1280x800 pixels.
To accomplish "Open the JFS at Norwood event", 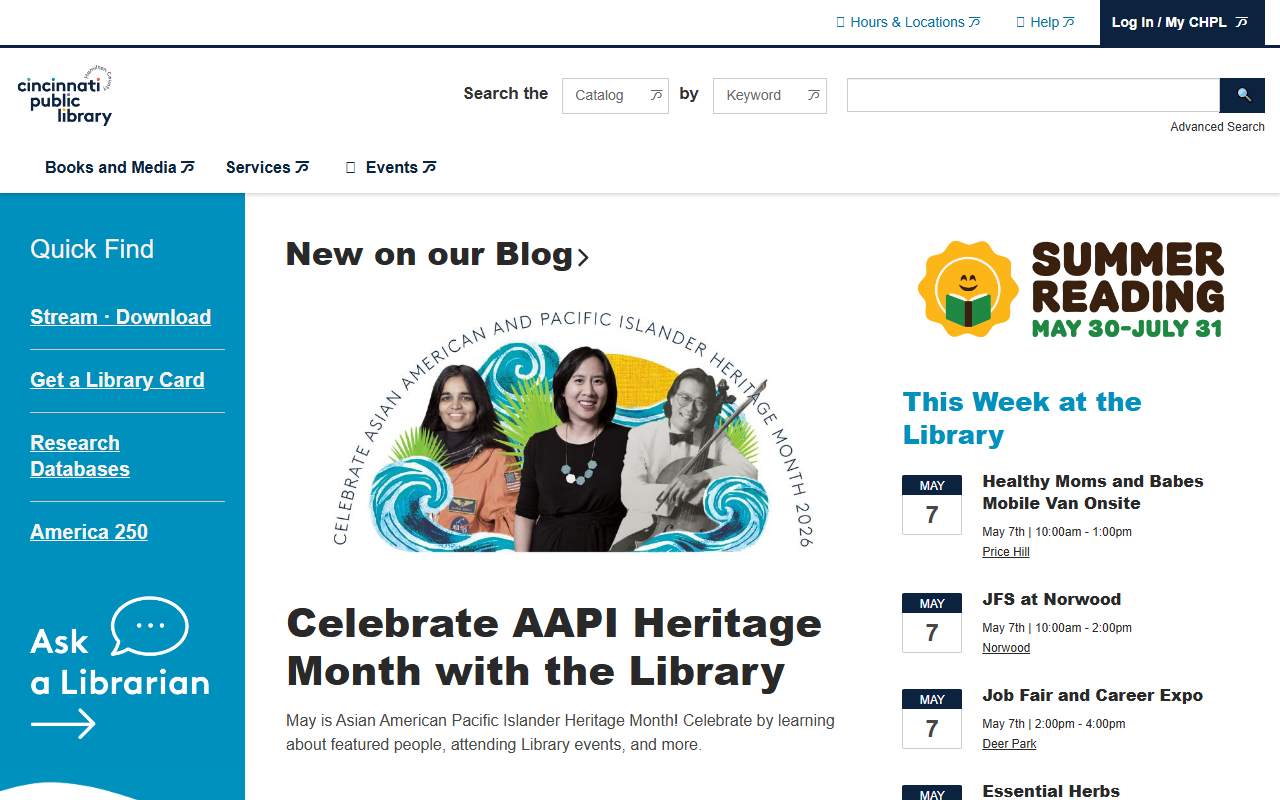I will tap(1051, 599).
